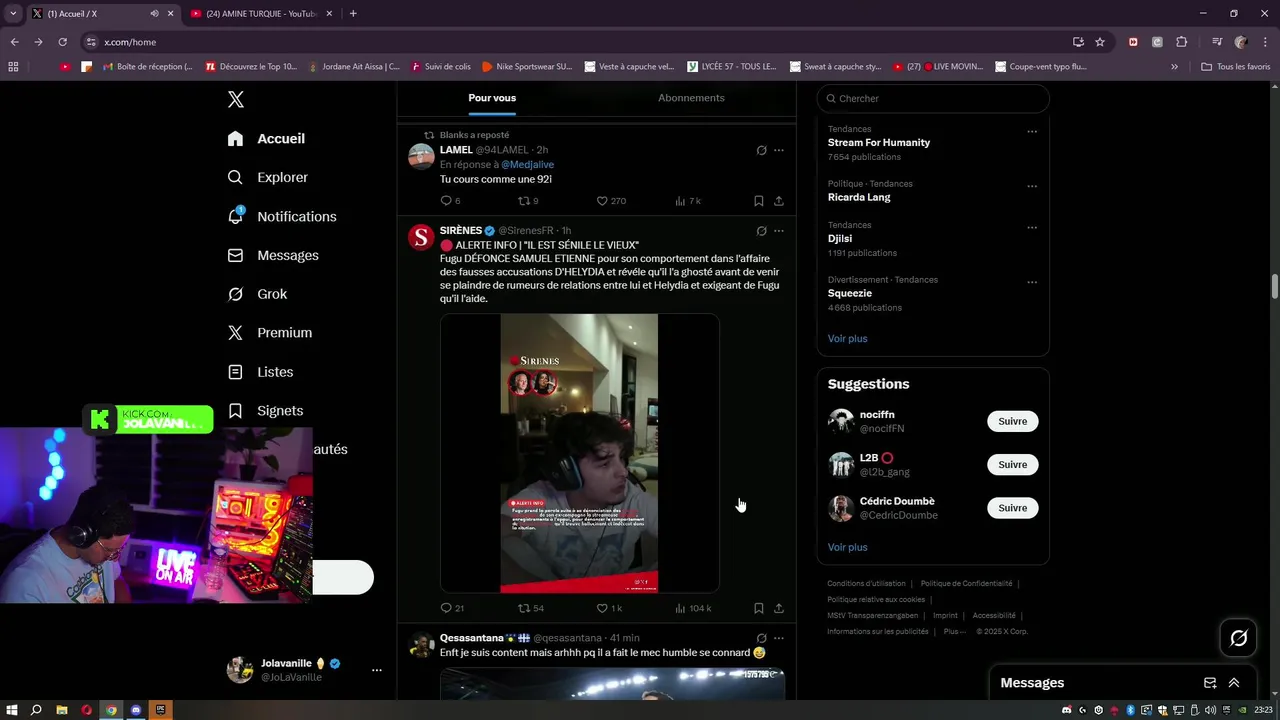Switch to Abonnements tab
1280x720 pixels.
(691, 98)
